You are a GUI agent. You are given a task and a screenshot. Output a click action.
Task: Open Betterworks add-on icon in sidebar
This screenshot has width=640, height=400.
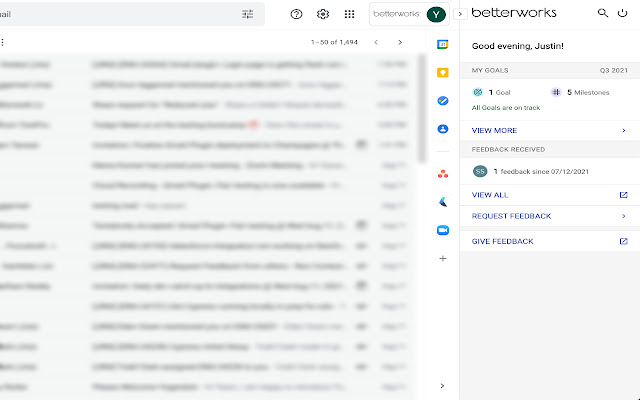[443, 202]
